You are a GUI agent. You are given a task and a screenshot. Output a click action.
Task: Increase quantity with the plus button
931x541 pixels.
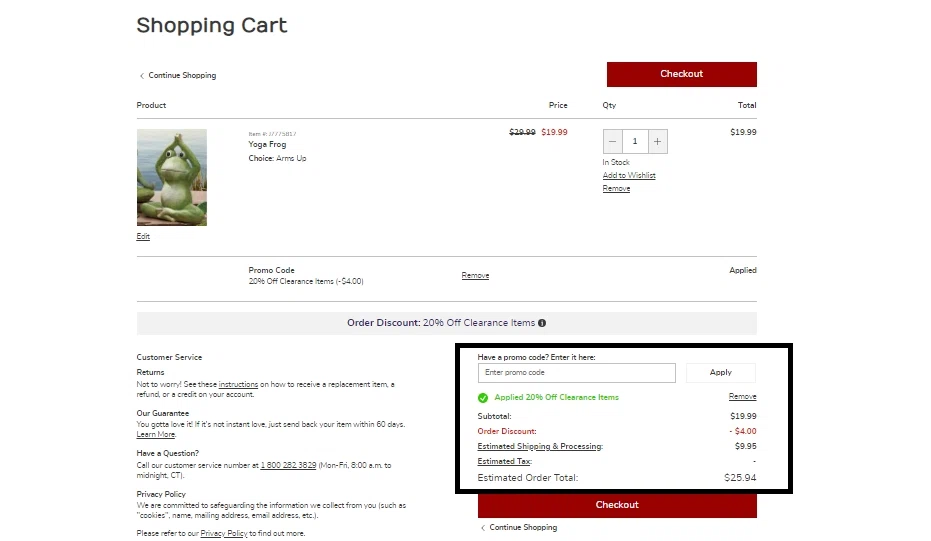tap(657, 142)
